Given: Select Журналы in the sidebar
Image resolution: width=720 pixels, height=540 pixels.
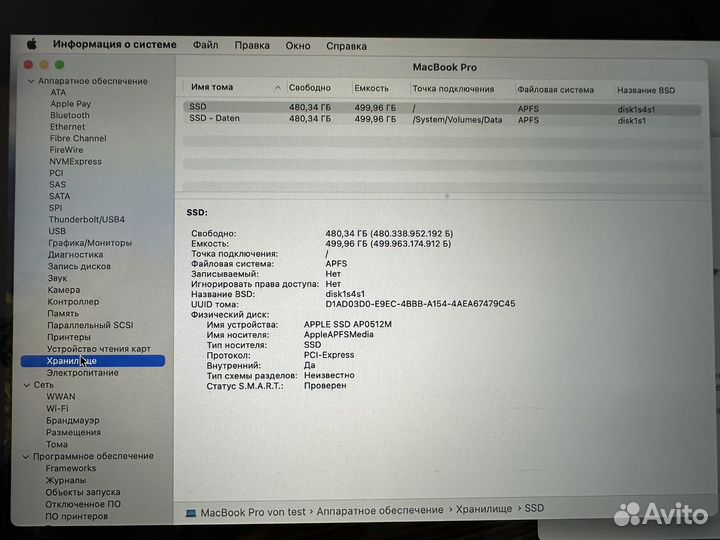Looking at the screenshot, I should (66, 480).
